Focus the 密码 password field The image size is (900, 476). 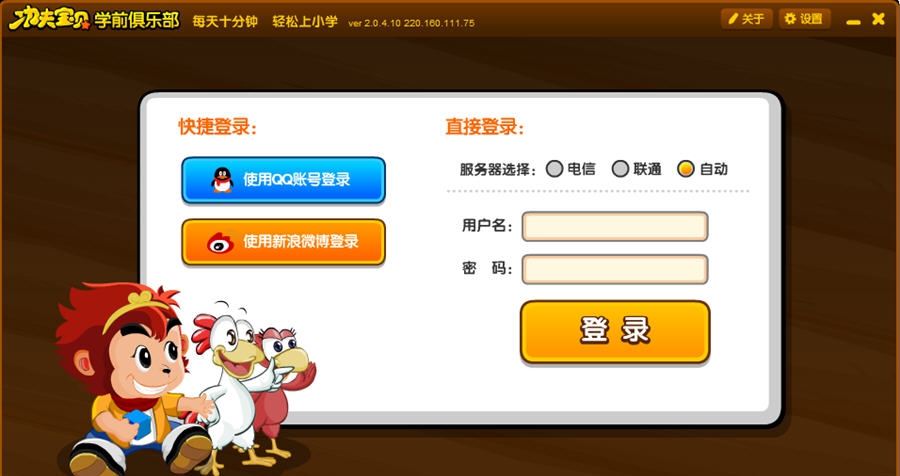(x=615, y=269)
